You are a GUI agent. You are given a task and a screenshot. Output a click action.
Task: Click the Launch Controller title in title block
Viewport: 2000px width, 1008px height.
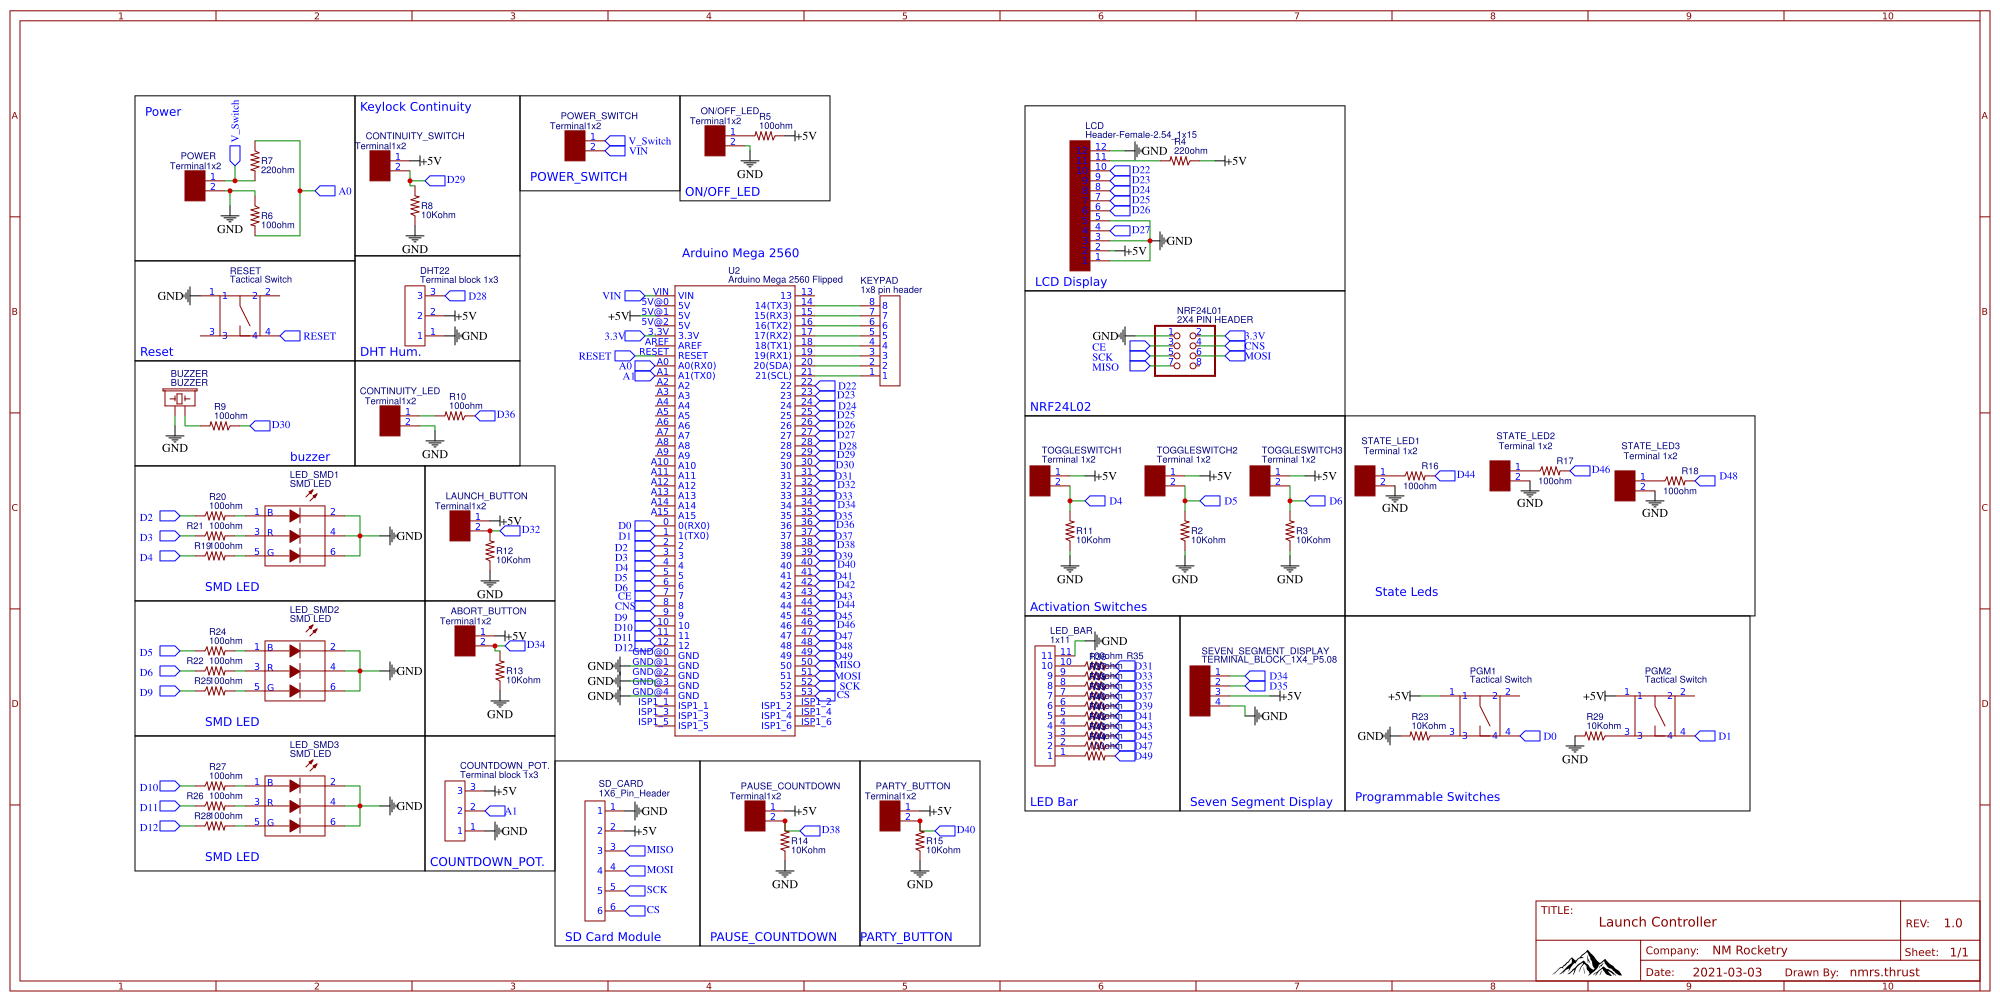point(1658,921)
